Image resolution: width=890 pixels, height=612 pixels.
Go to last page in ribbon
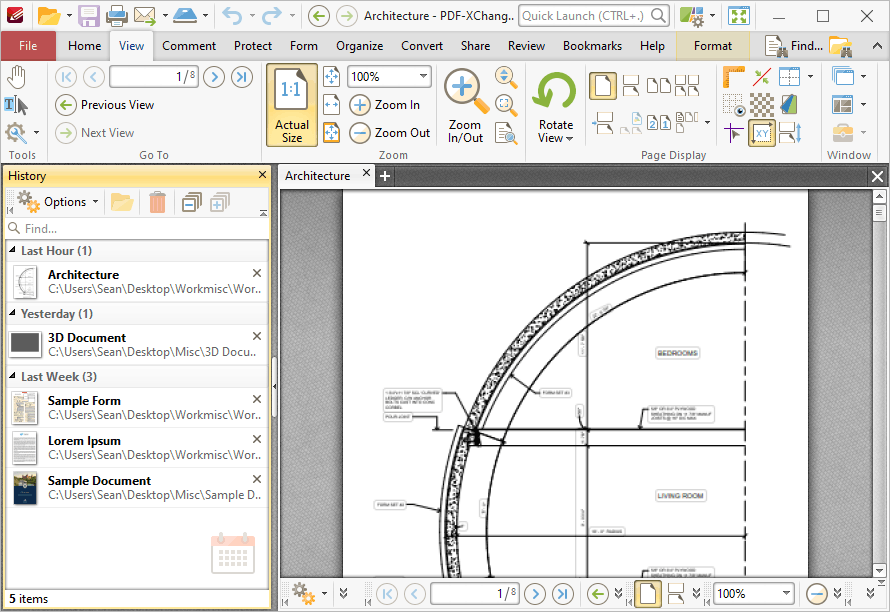tap(242, 77)
